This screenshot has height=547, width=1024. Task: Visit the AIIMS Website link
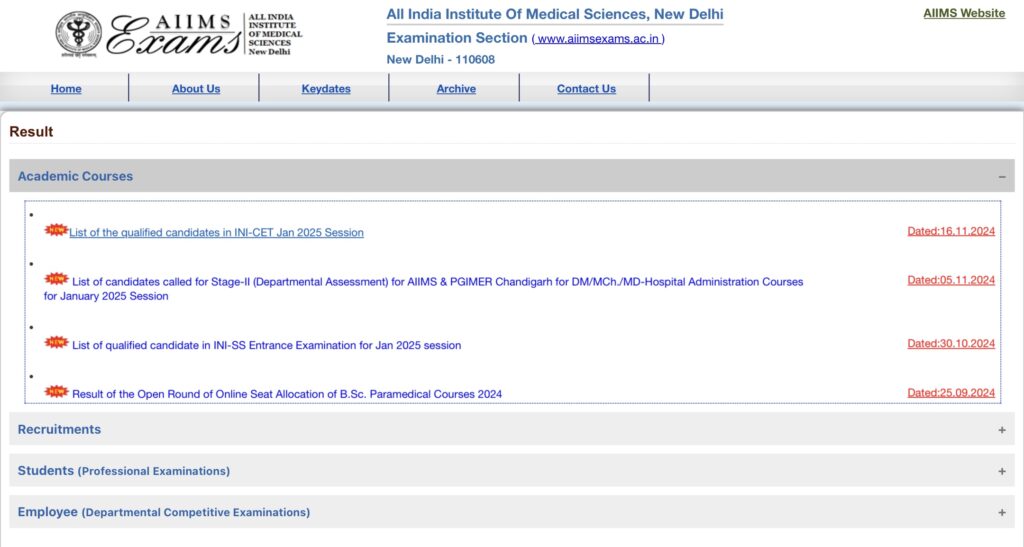pos(964,13)
